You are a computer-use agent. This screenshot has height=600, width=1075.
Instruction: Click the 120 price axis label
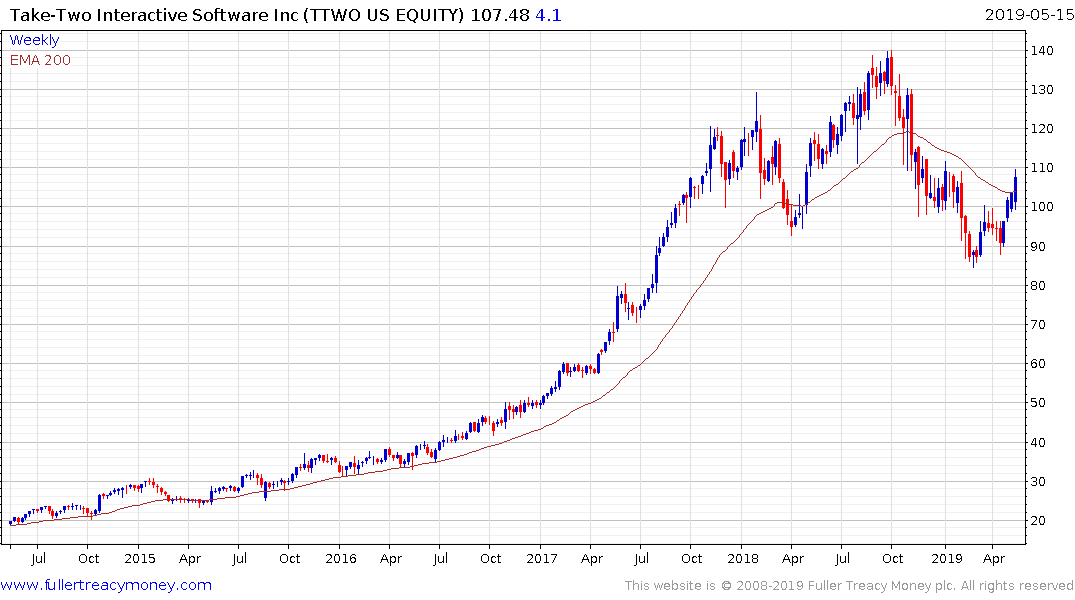[1041, 129]
